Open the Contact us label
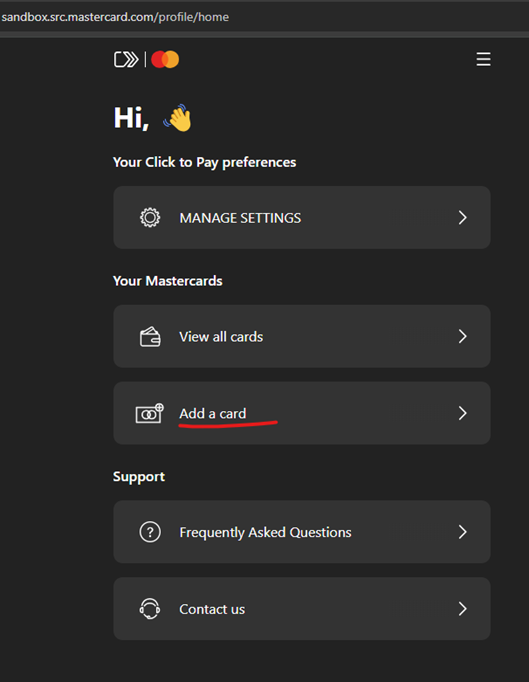The height and width of the screenshot is (682, 529). pos(212,609)
